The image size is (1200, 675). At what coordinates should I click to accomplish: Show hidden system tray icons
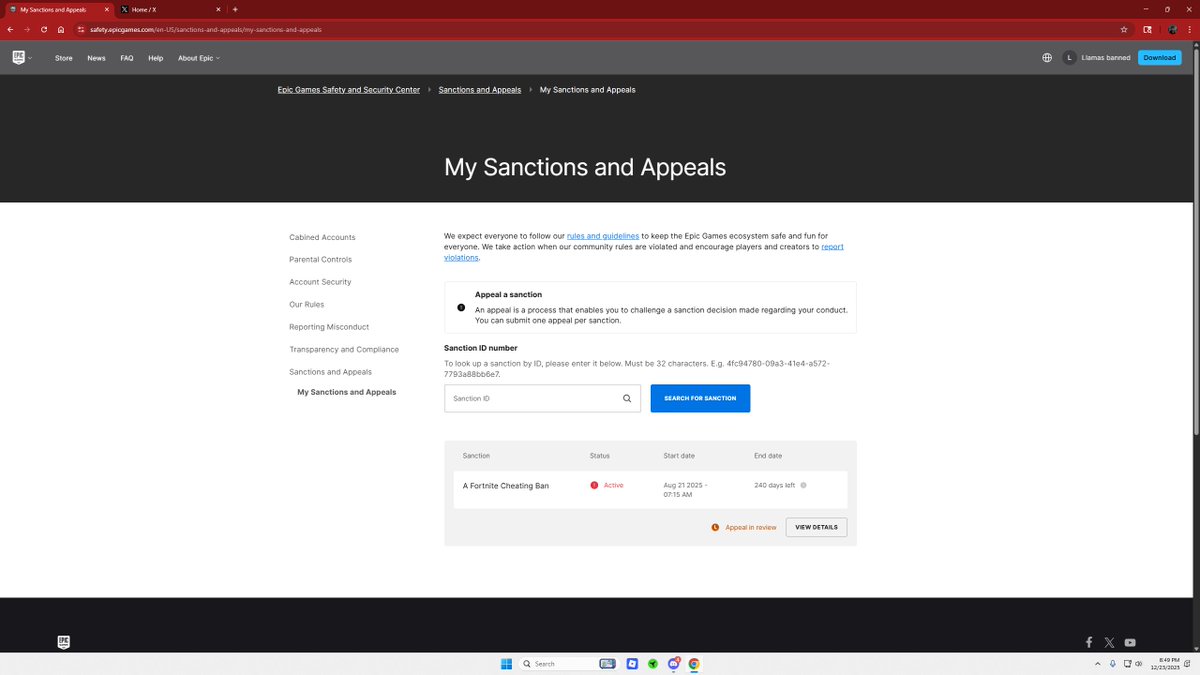(1098, 664)
